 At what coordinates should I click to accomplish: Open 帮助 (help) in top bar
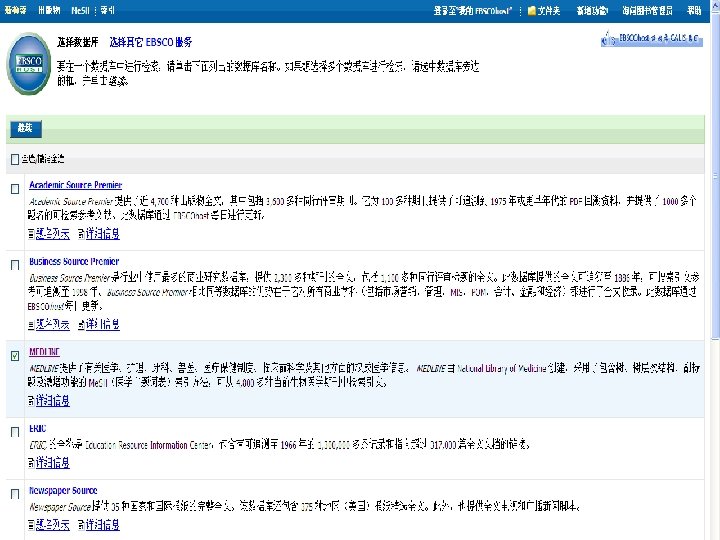pyautogui.click(x=694, y=11)
